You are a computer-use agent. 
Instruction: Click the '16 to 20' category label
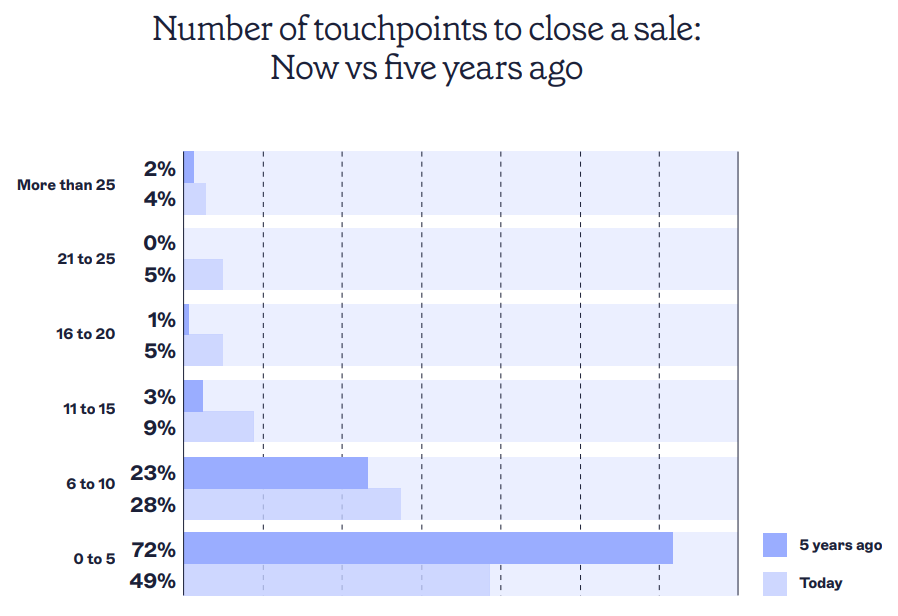(85, 334)
